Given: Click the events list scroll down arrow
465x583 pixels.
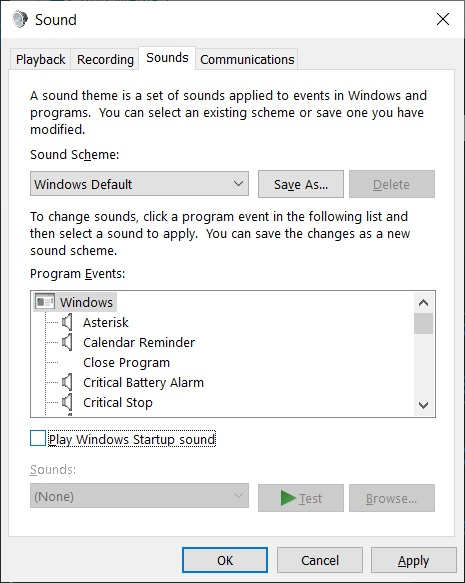Looking at the screenshot, I should click(423, 405).
